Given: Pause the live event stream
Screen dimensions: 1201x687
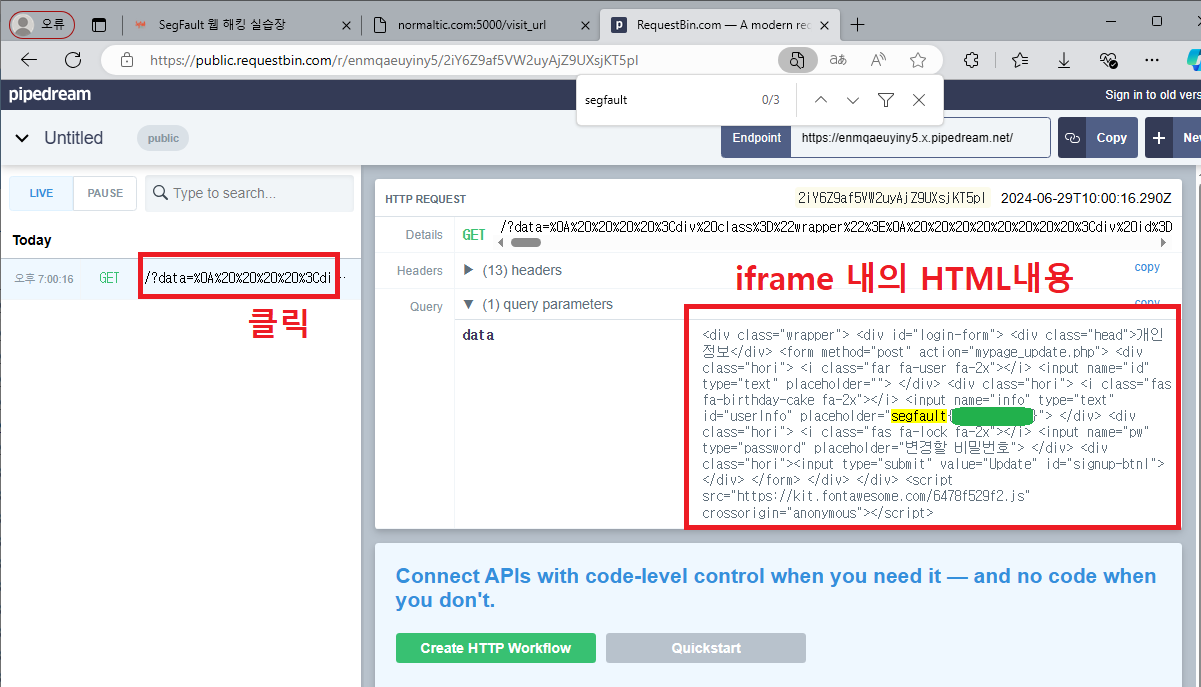Looking at the screenshot, I should click(x=104, y=192).
